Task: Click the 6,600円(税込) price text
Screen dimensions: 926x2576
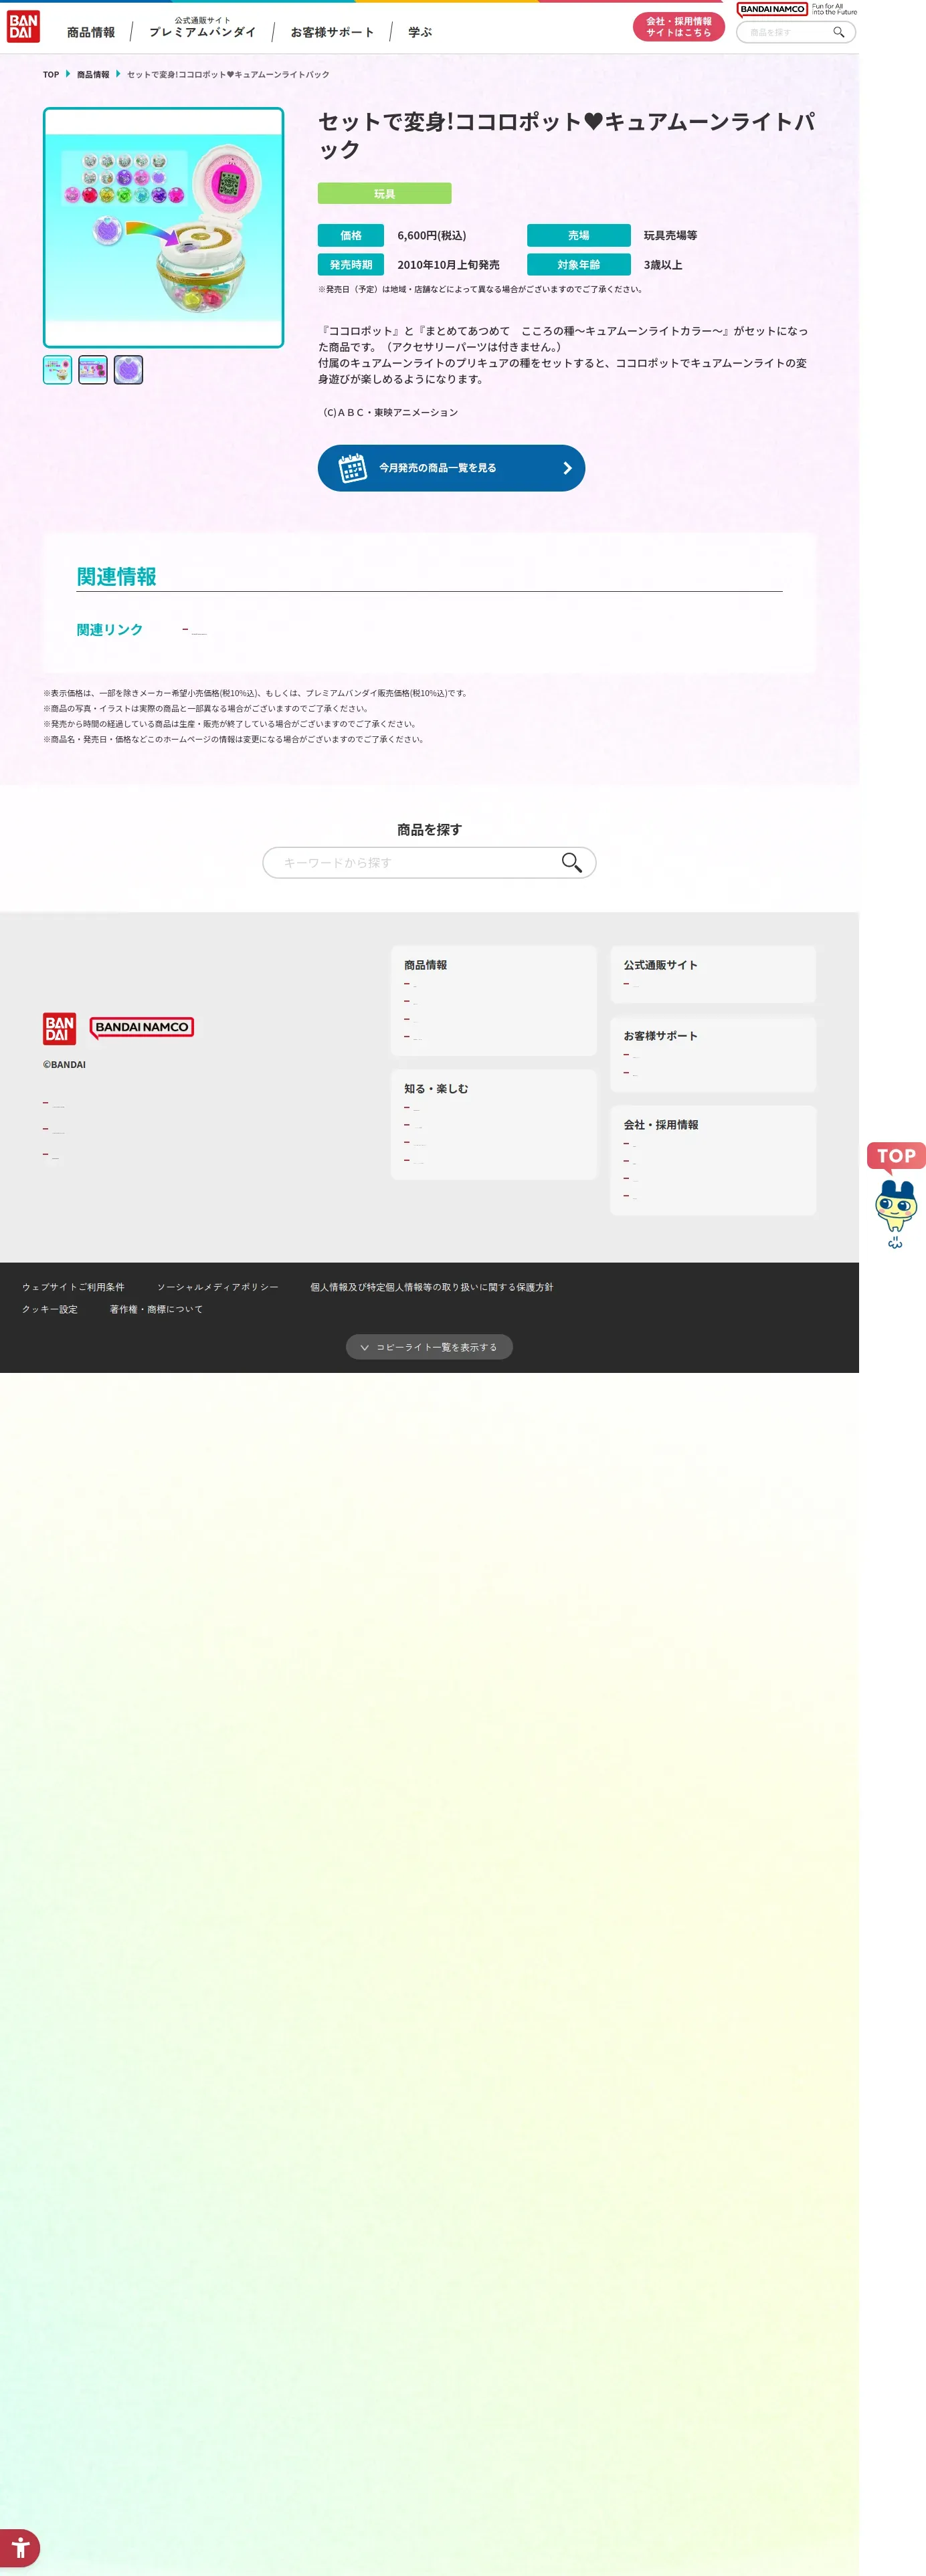Action: 432,235
